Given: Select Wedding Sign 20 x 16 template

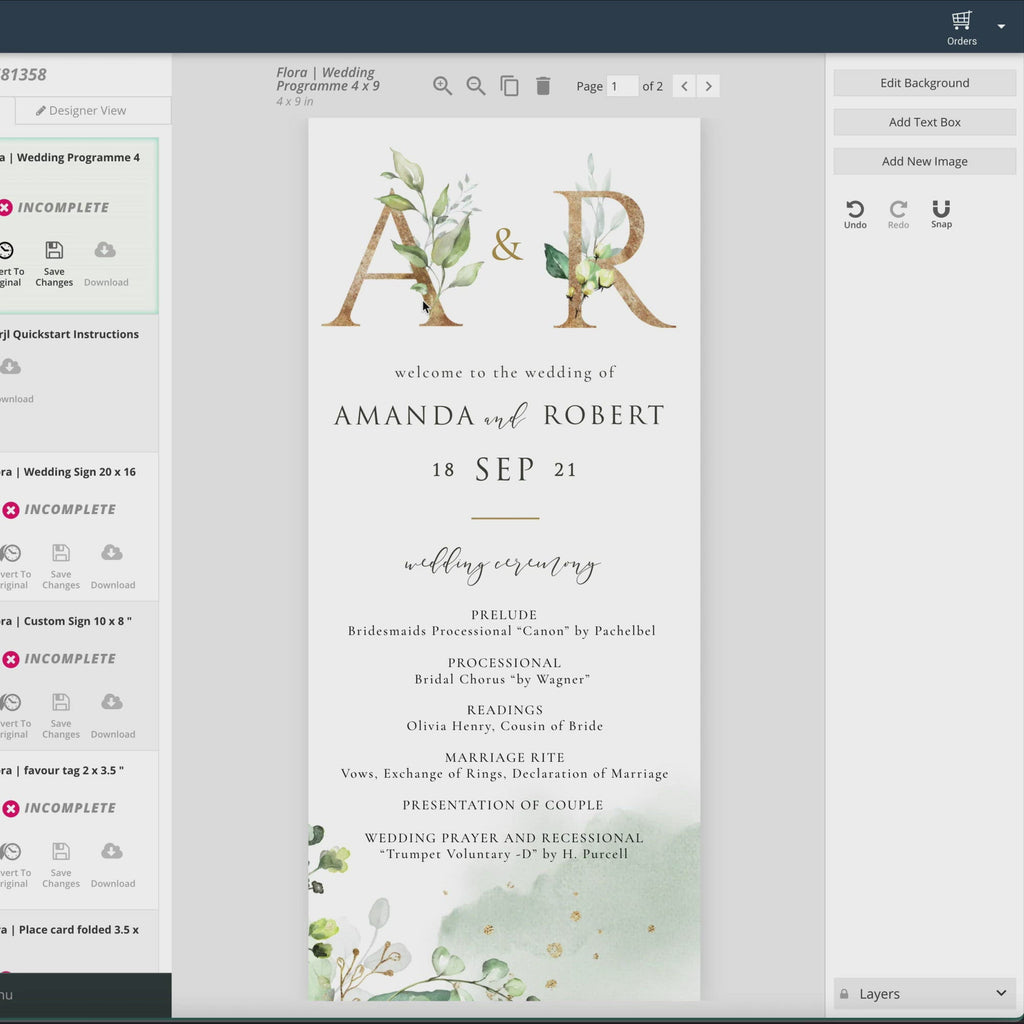Looking at the screenshot, I should pyautogui.click(x=68, y=472).
